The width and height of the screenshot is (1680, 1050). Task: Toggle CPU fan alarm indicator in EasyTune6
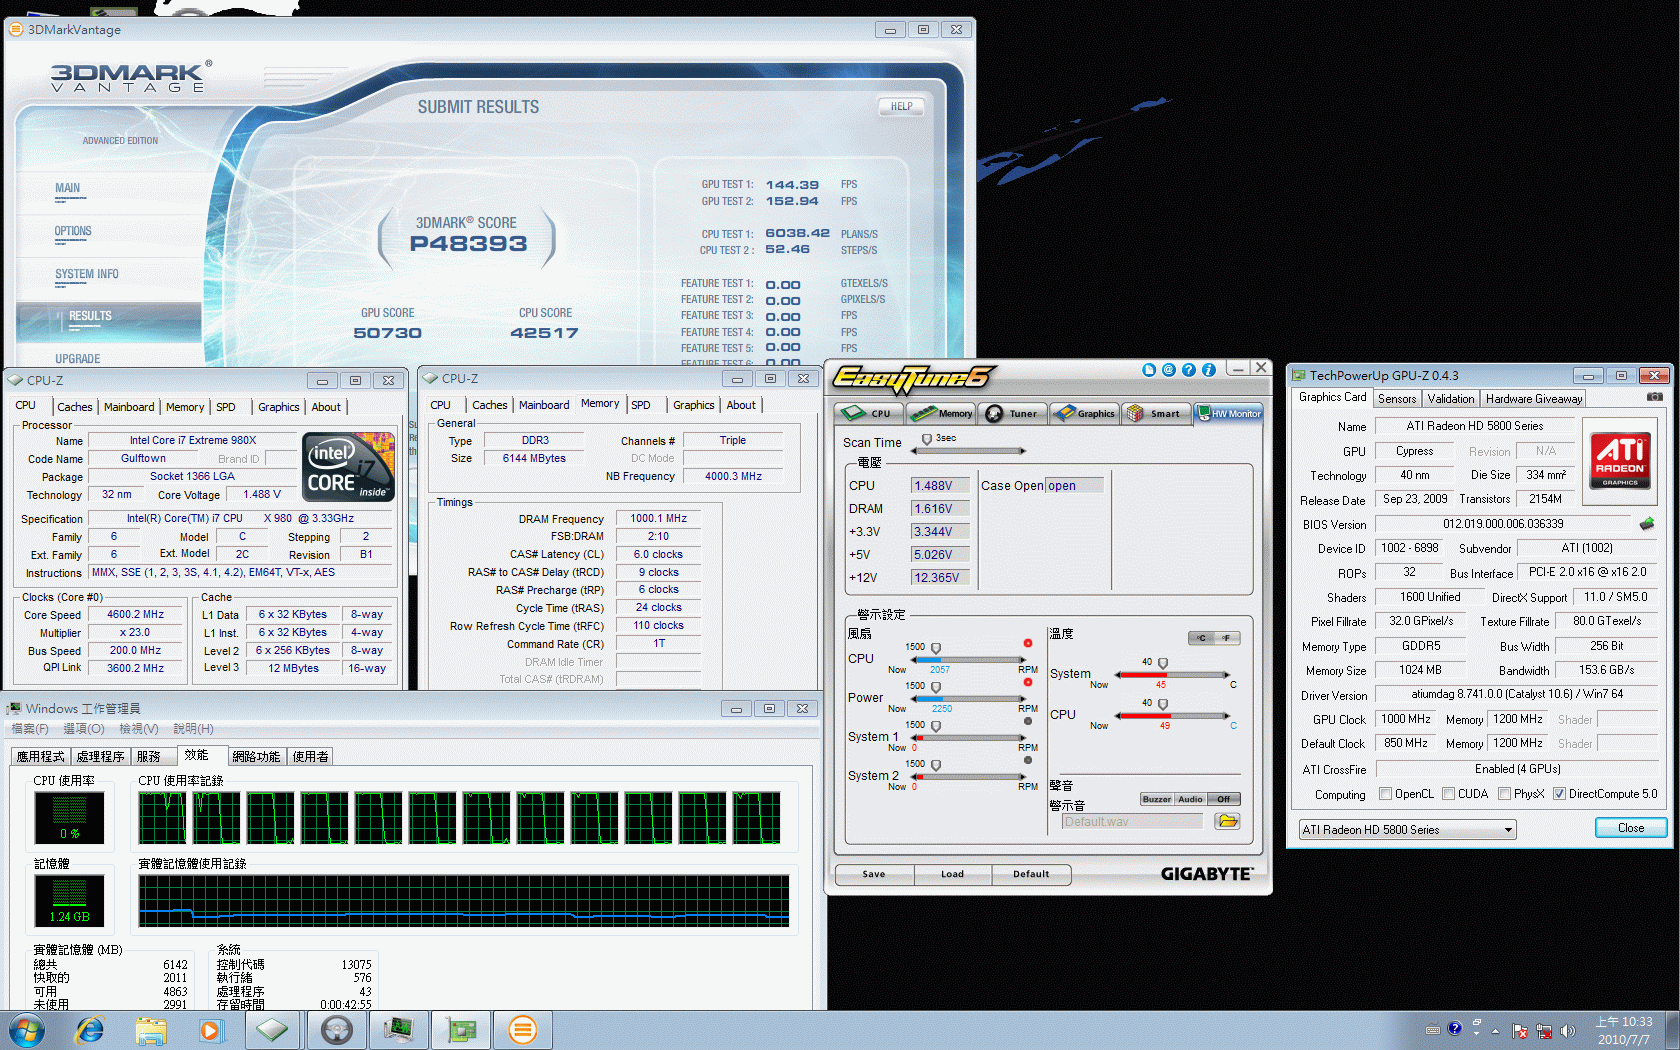tap(1027, 643)
